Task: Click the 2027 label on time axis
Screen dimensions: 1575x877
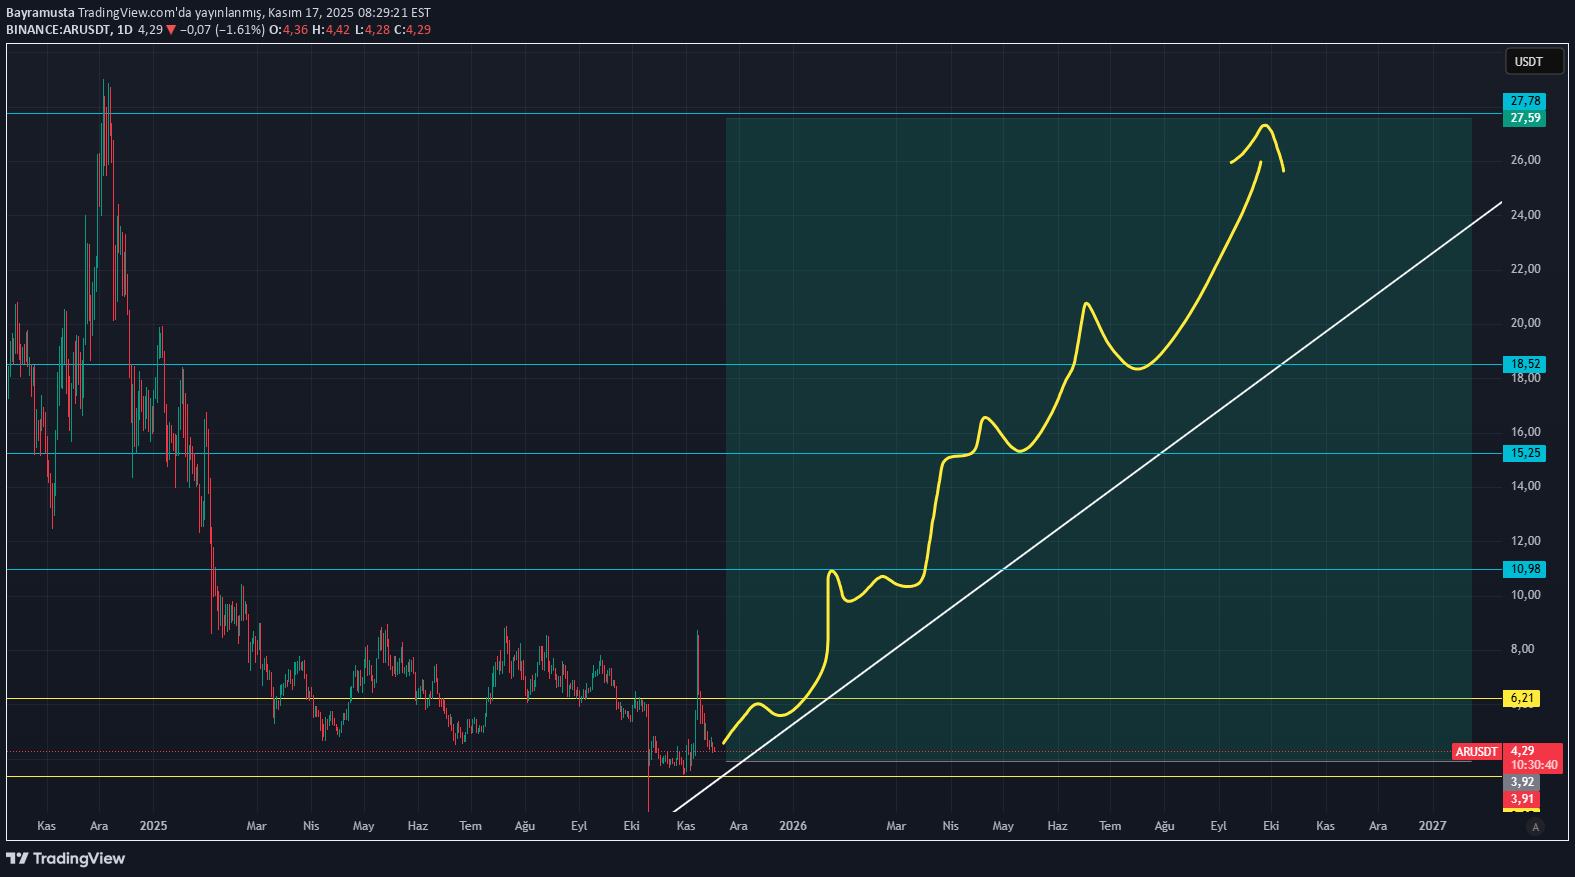Action: click(x=1432, y=826)
